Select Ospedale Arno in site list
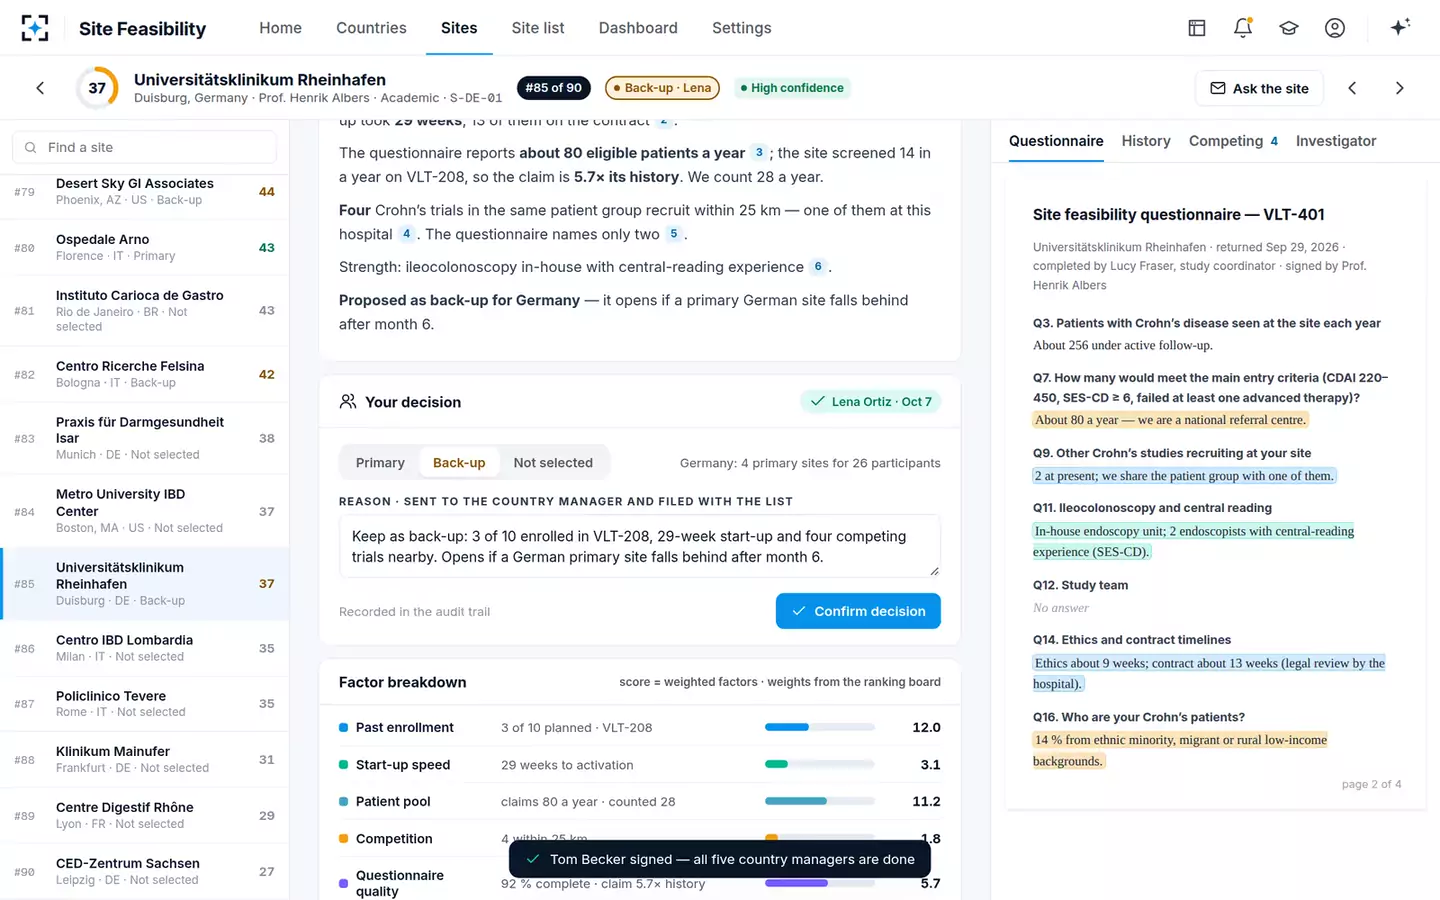This screenshot has height=900, width=1440. 145,247
